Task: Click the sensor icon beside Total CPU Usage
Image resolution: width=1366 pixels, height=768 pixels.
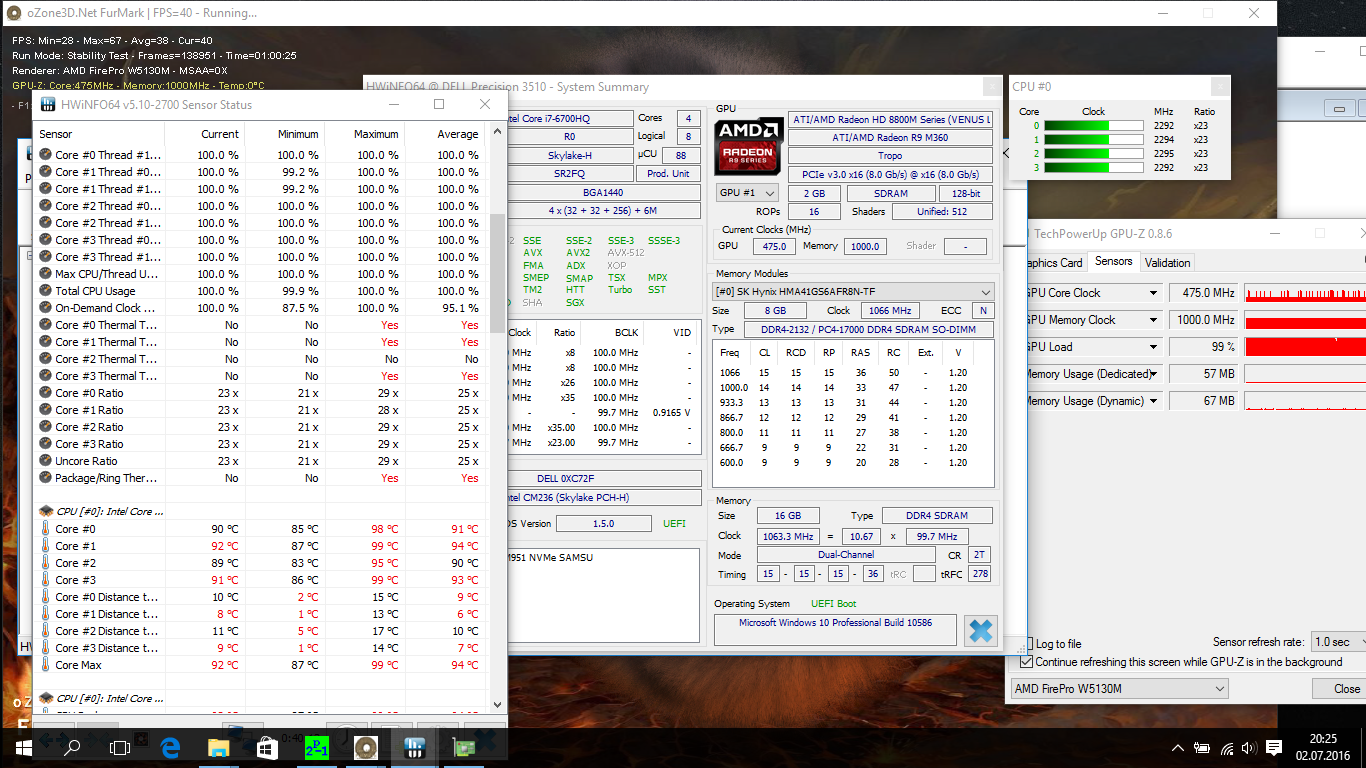Action: 45,291
